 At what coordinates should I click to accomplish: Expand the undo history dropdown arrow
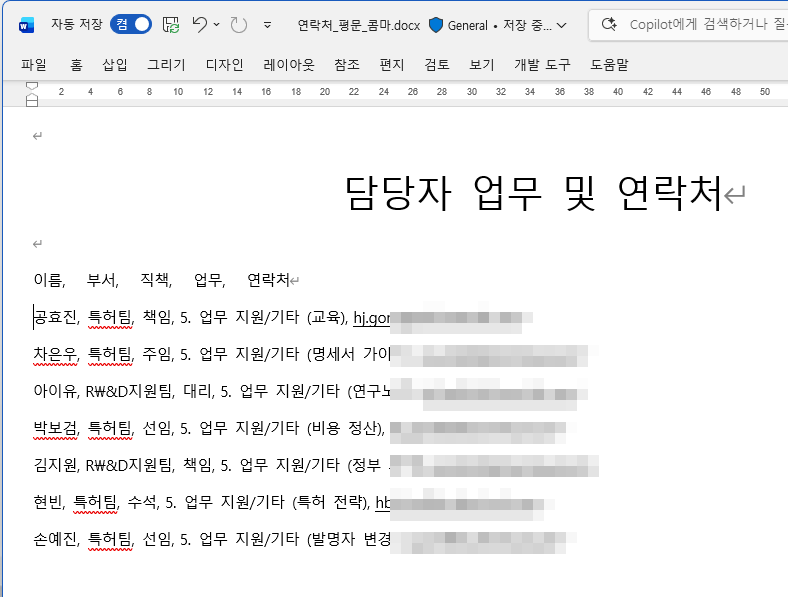217,24
